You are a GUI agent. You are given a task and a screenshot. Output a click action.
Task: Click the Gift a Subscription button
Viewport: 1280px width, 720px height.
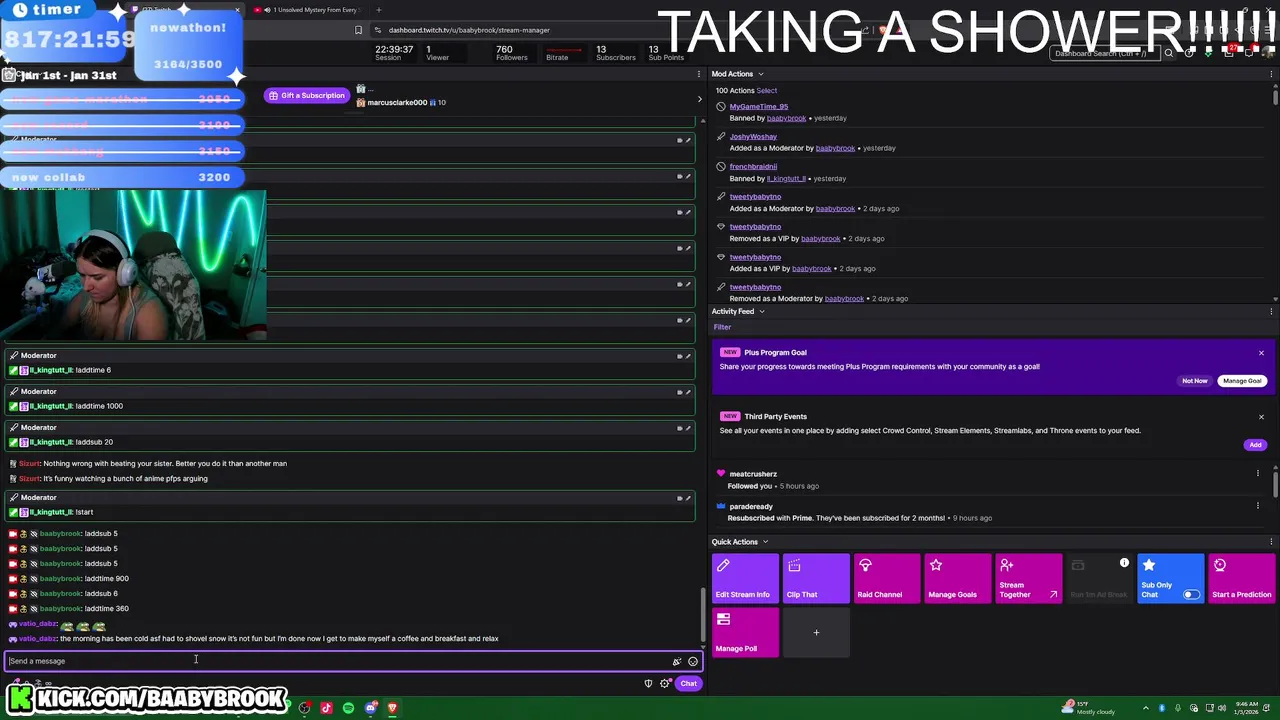[x=307, y=96]
